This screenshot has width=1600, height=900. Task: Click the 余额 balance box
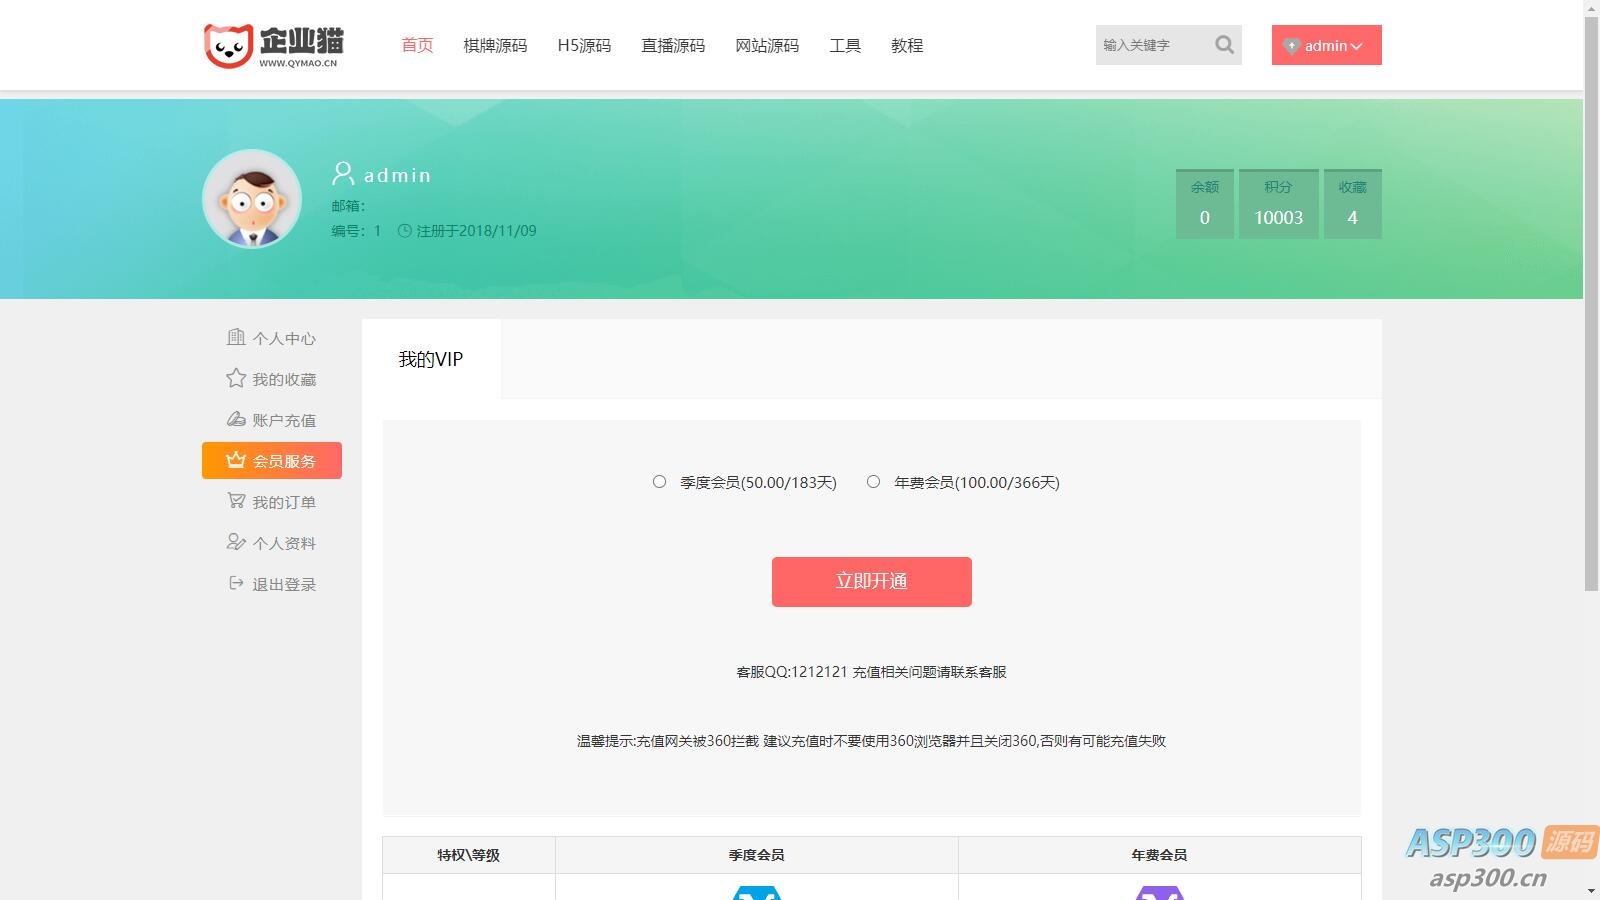1205,204
